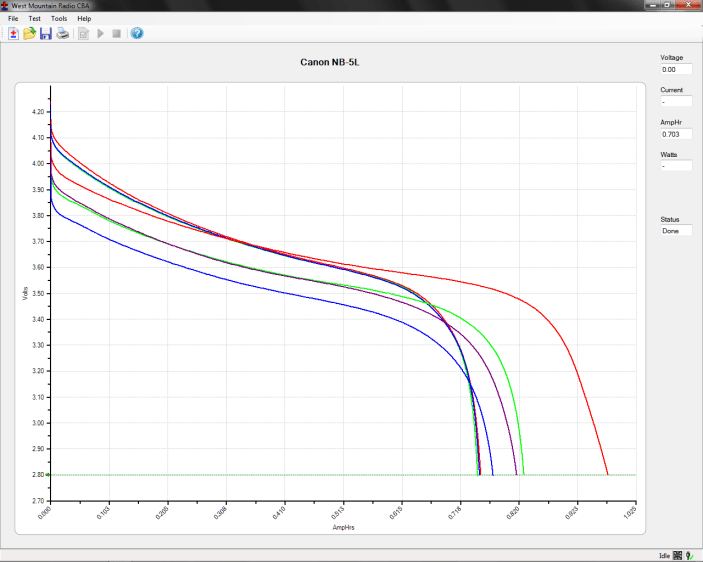Open a saved graph with folder icon
The image size is (703, 562).
click(29, 33)
